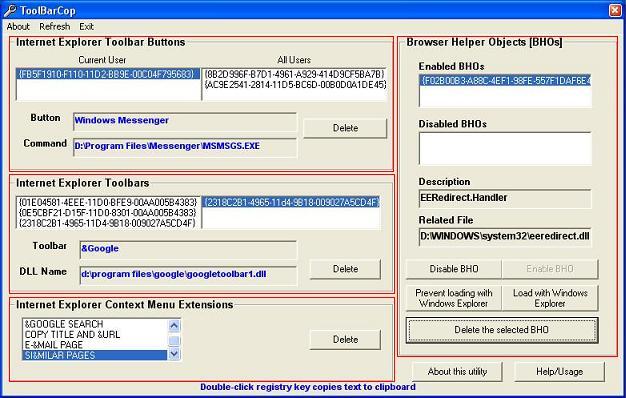Viewport: 626px width, 398px height.
Task: Select All Users key {AC9E2541-2814-11D5-BC6D-00B0D0A1DE45}
Action: (295, 84)
